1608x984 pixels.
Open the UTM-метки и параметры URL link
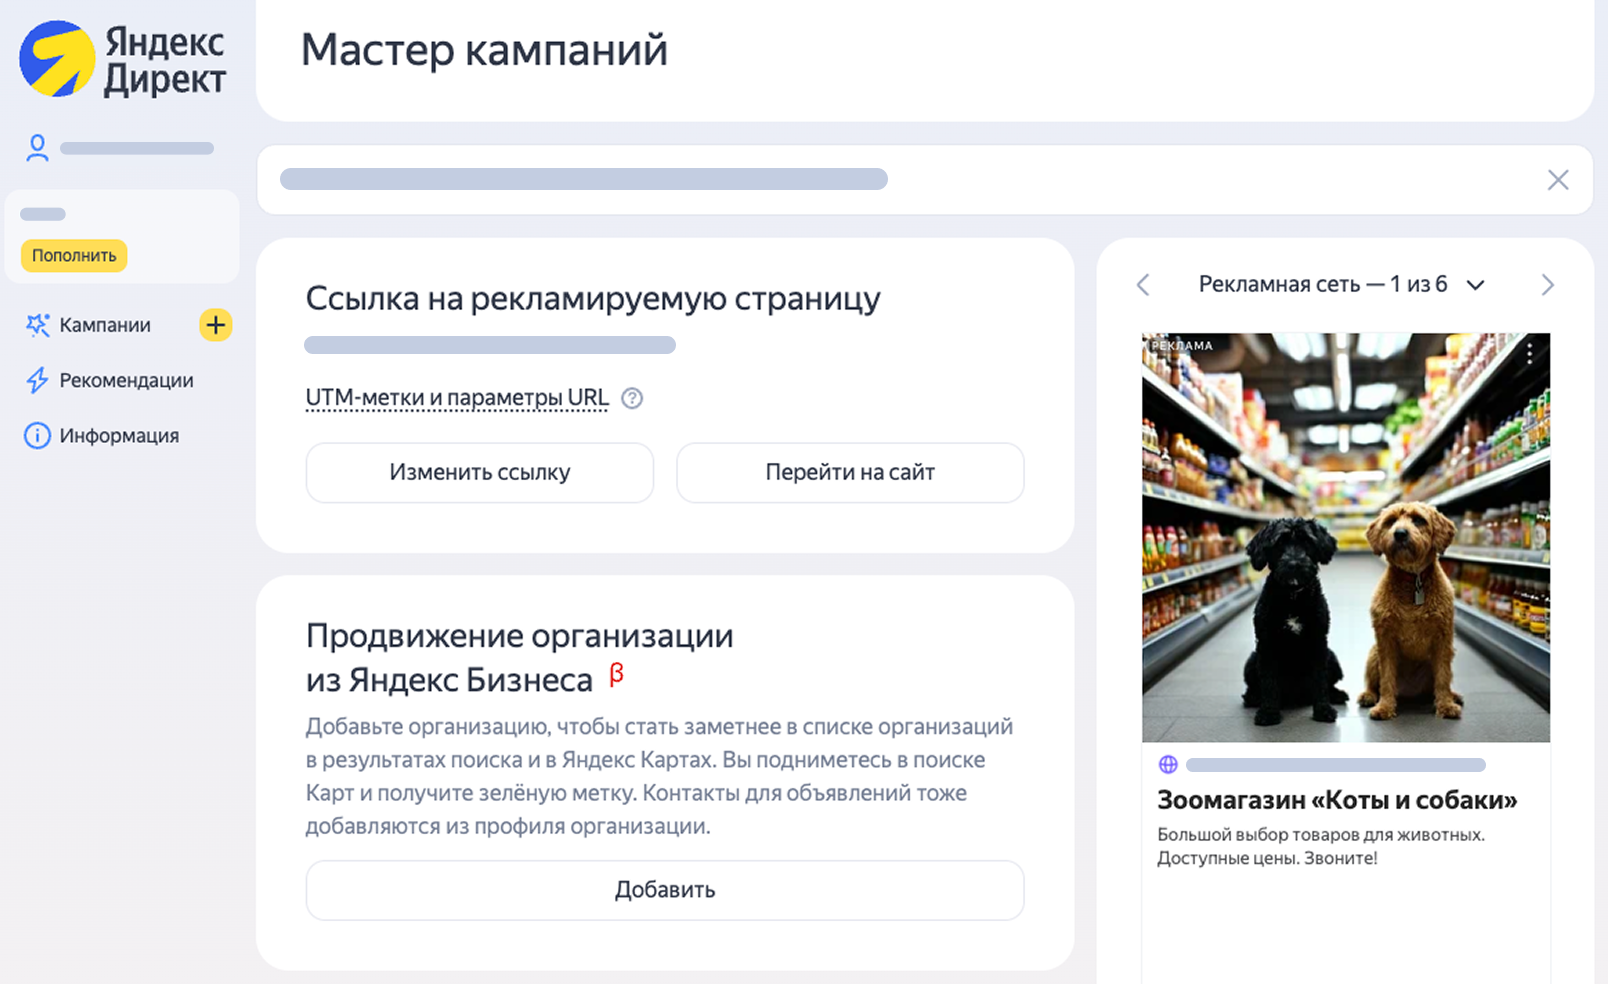(x=456, y=397)
